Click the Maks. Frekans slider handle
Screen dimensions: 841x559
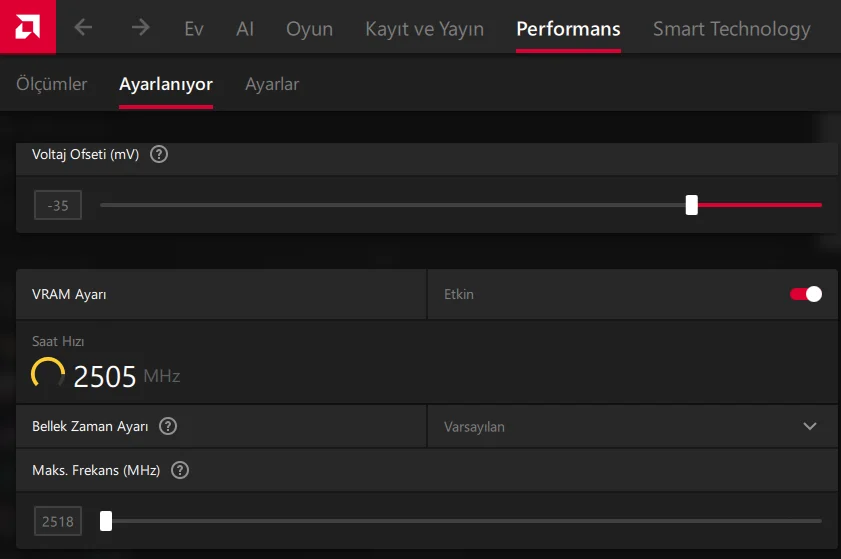pyautogui.click(x=106, y=521)
